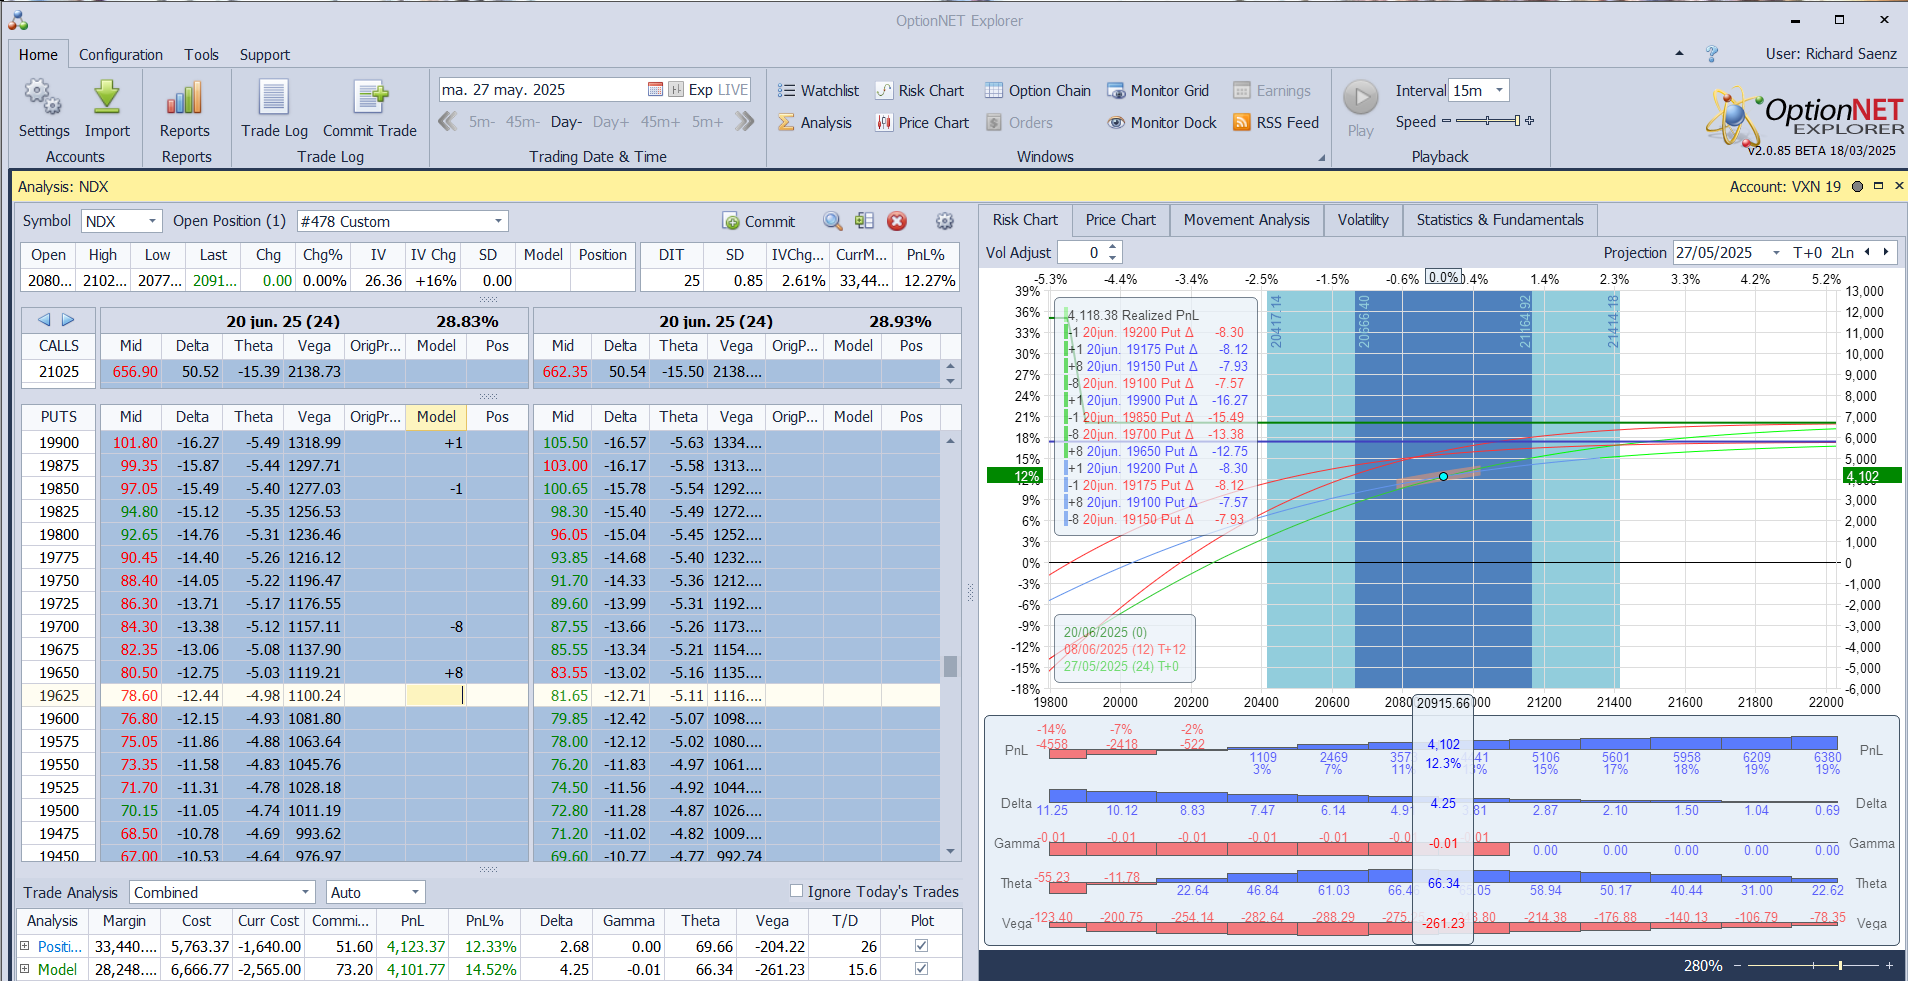1908x981 pixels.
Task: Collapse the ribbon with the up arrow
Action: coord(1679,53)
